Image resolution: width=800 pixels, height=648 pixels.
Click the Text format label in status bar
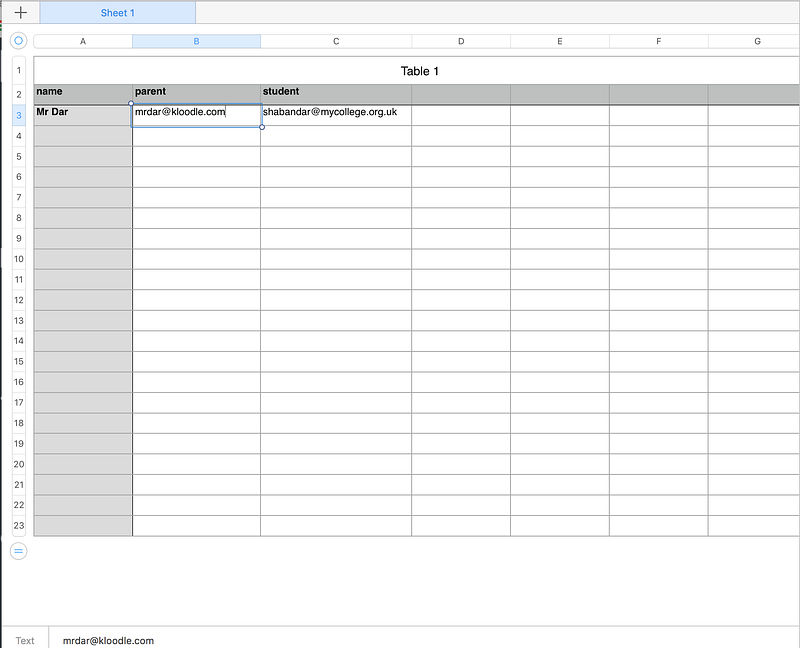point(24,640)
